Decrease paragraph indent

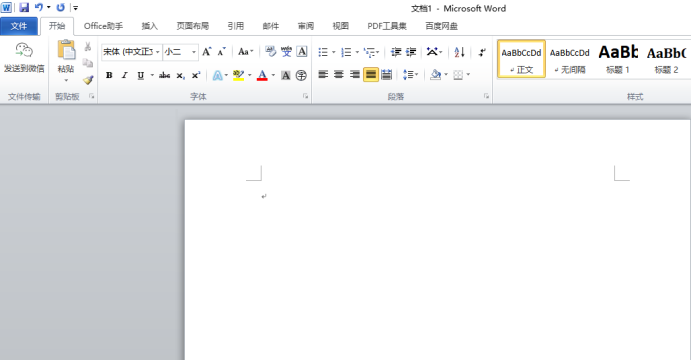396,52
